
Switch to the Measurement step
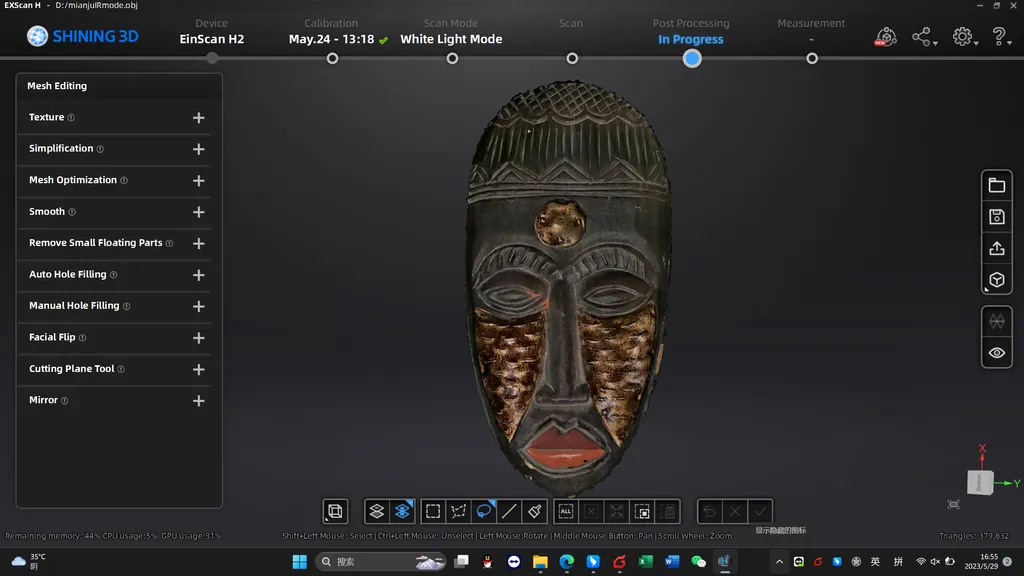tap(811, 58)
